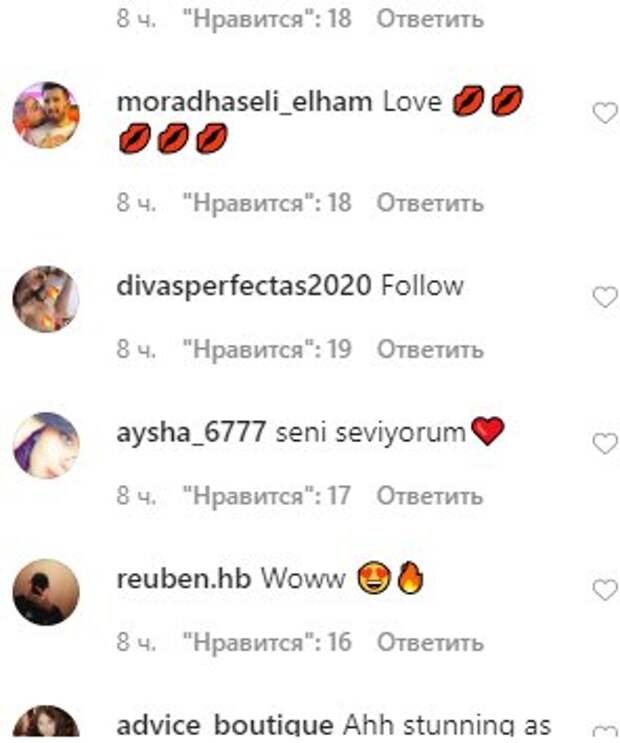Reply to aysha_6777's seni seviyorum comment
620x743 pixels.
pyautogui.click(x=430, y=496)
